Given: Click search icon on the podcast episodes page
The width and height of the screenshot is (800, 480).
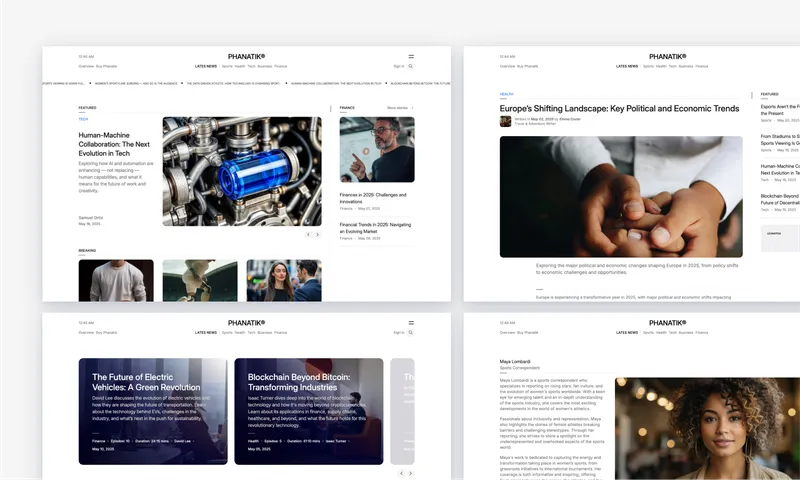Looking at the screenshot, I should click(x=411, y=332).
